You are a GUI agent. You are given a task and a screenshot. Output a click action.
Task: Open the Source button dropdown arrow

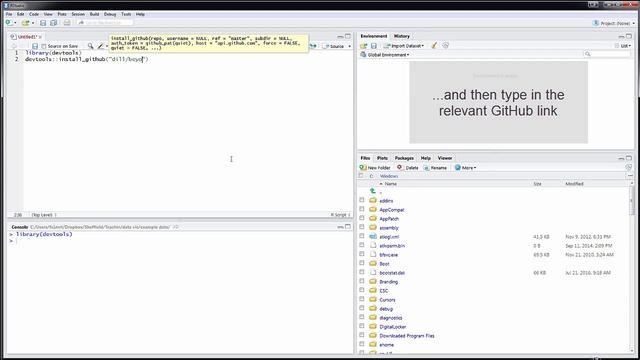pyautogui.click(x=349, y=46)
